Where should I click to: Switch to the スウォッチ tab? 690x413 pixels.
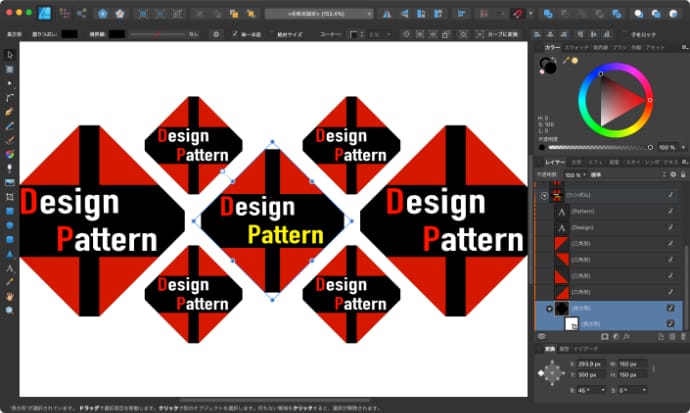(x=578, y=47)
